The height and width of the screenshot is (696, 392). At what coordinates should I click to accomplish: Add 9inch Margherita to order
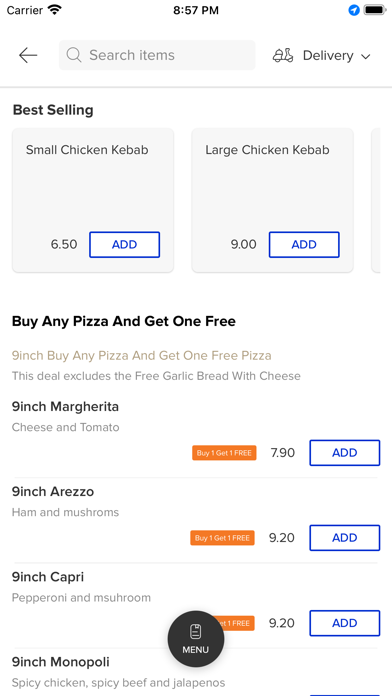click(x=345, y=453)
